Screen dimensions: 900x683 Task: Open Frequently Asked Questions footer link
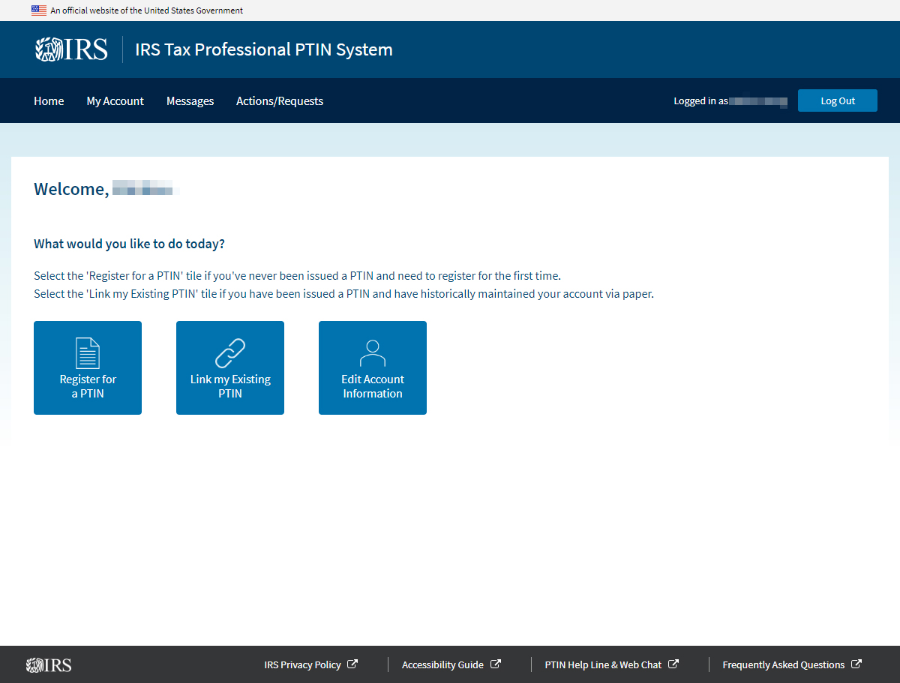pos(783,665)
